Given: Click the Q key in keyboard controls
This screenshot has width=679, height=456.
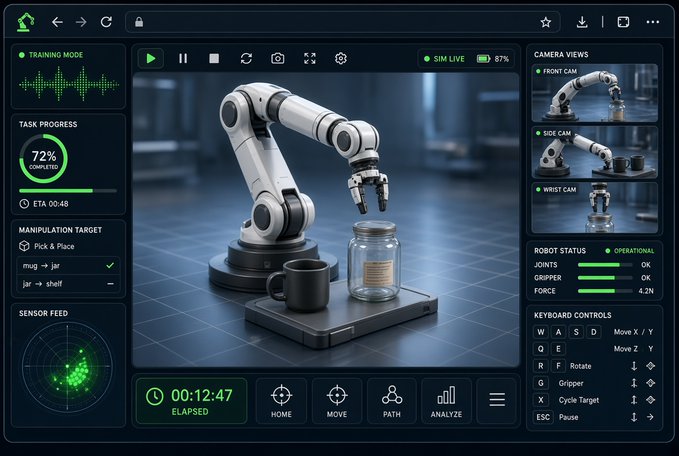Looking at the screenshot, I should pyautogui.click(x=541, y=349).
